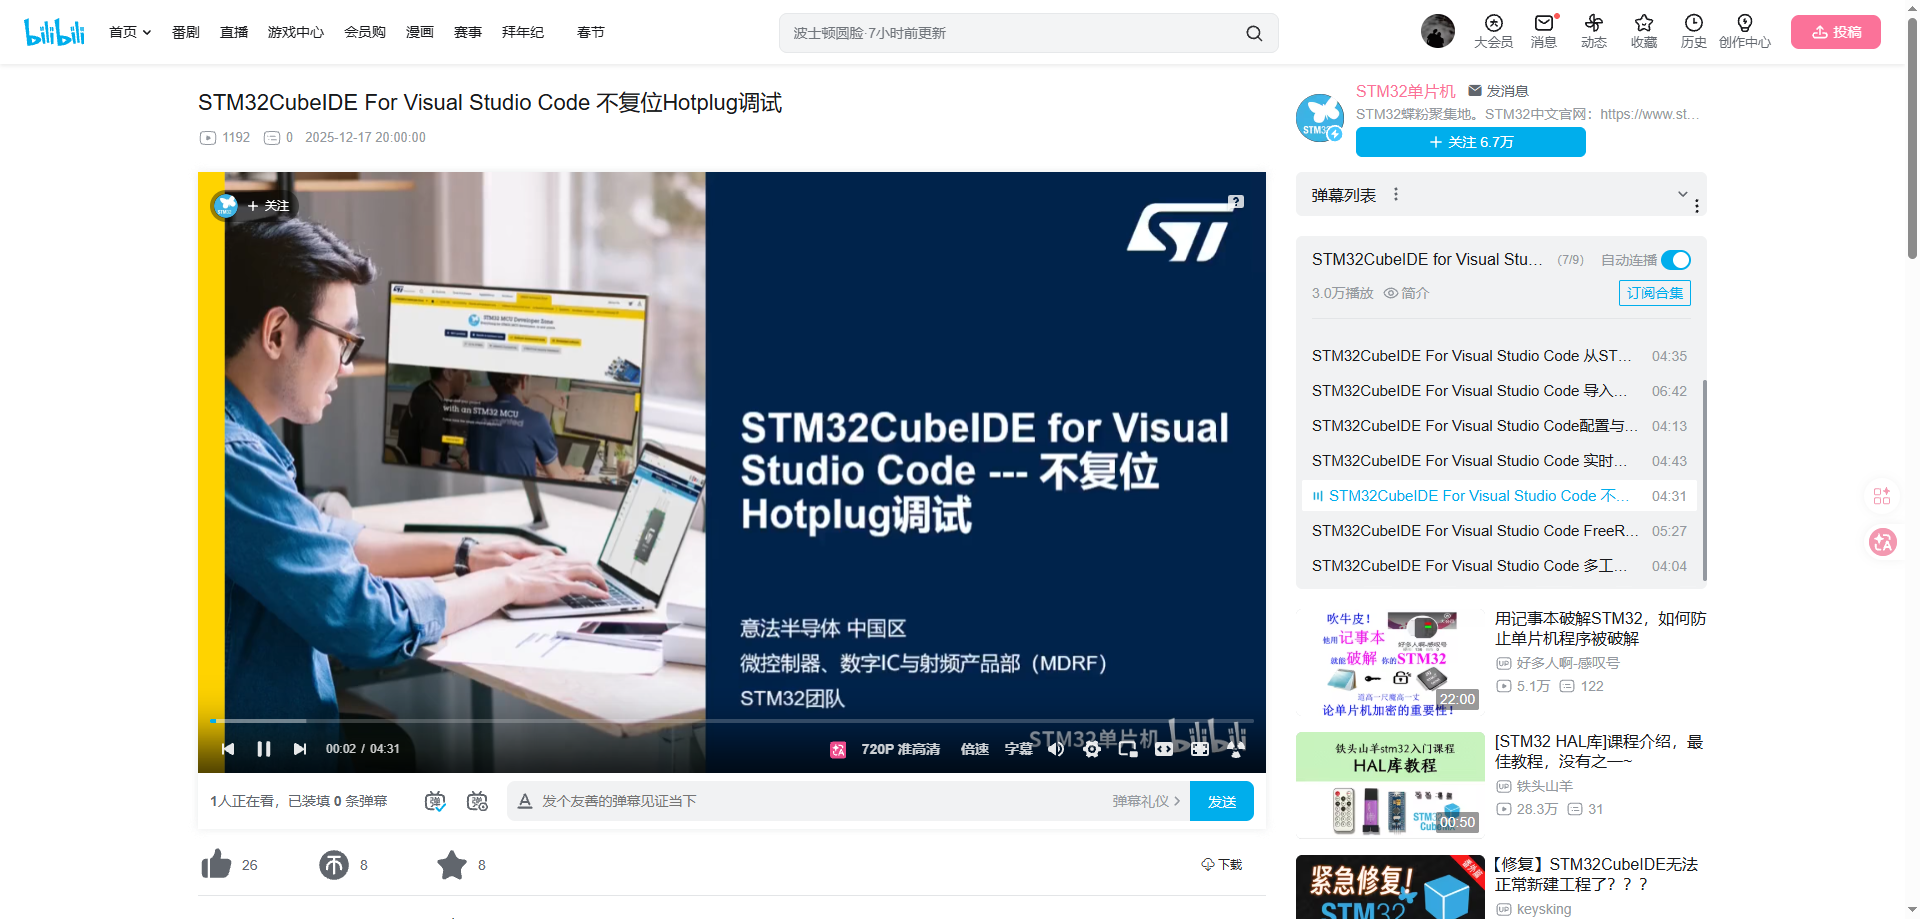Open the 历史 watch history icon
This screenshot has width=1920, height=919.
pyautogui.click(x=1694, y=31)
